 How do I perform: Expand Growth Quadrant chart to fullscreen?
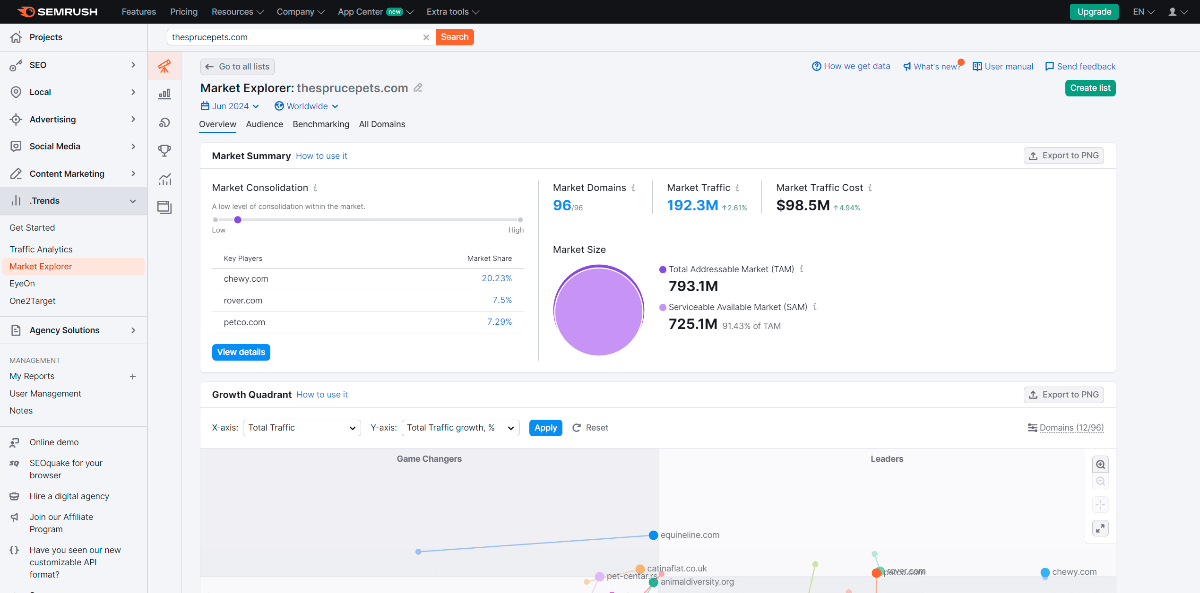[1100, 528]
